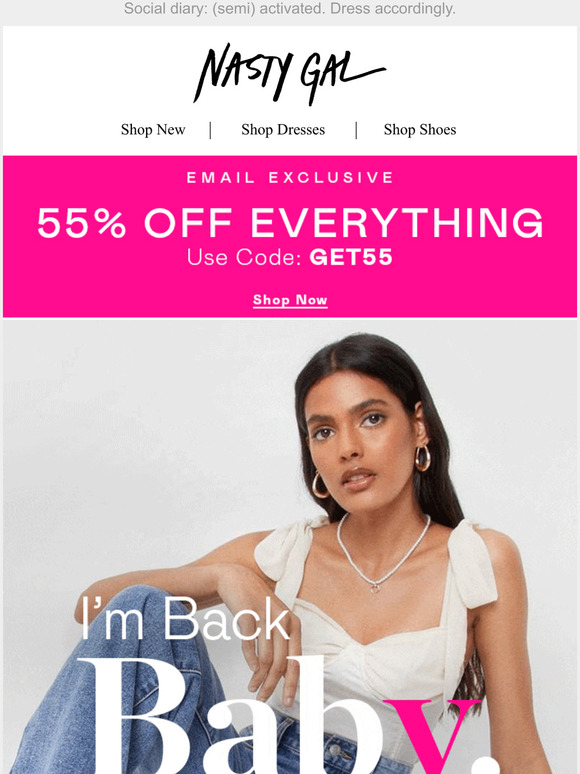Click separator between Shop New and Shop Dresses
Image resolution: width=580 pixels, height=774 pixels.
point(211,130)
